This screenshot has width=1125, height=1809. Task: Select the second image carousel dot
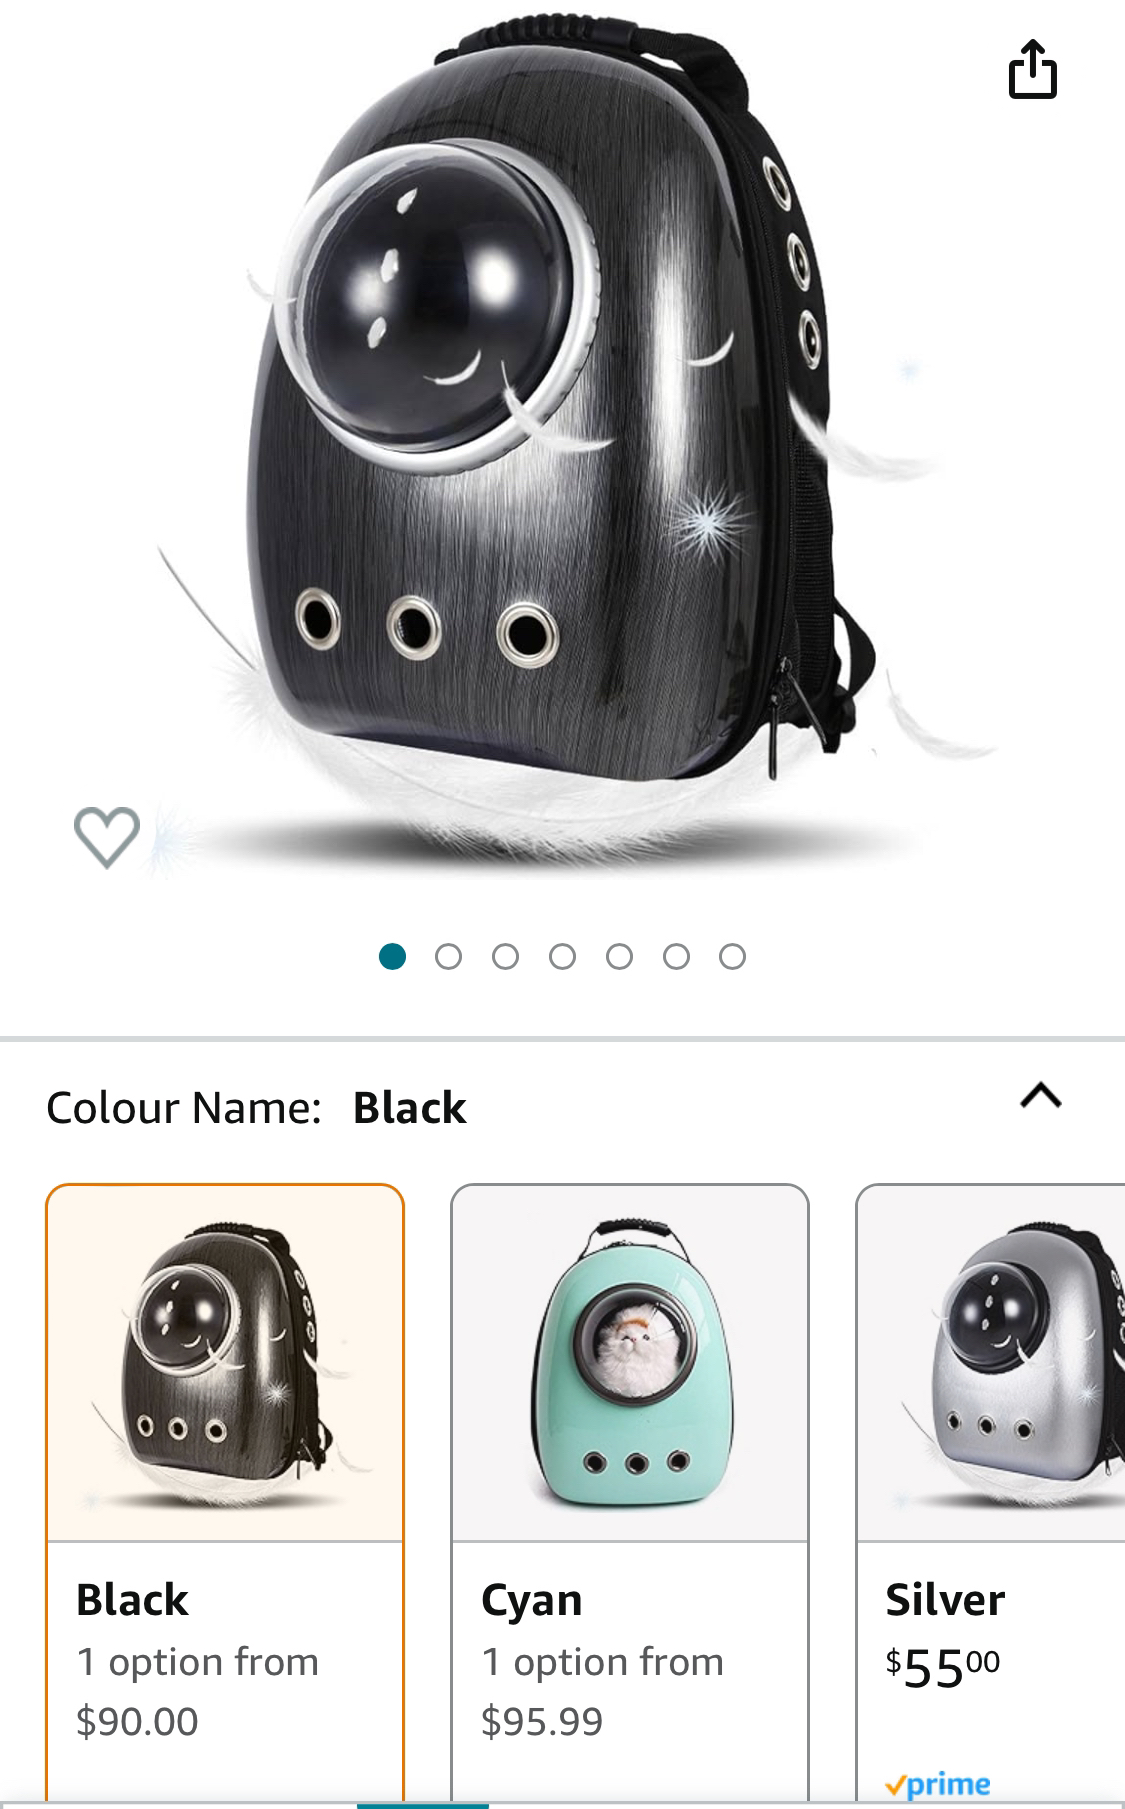click(x=449, y=957)
